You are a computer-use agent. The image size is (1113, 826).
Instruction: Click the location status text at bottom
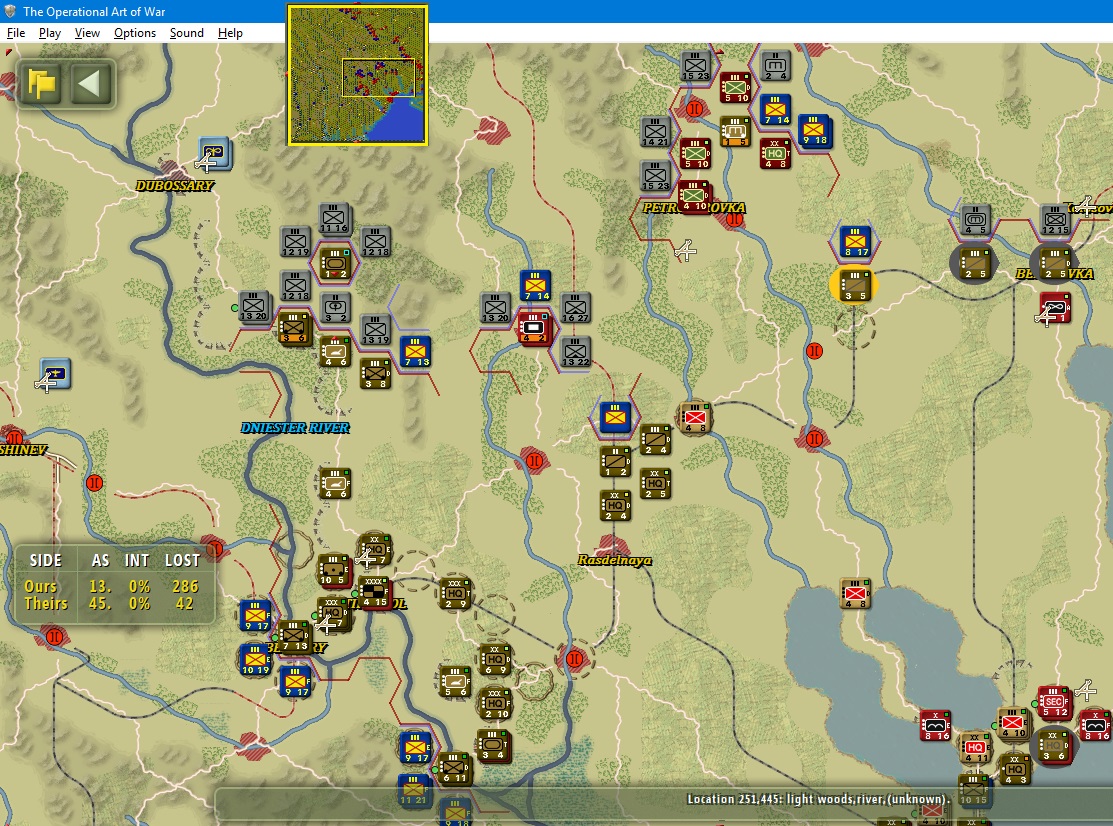coord(818,799)
